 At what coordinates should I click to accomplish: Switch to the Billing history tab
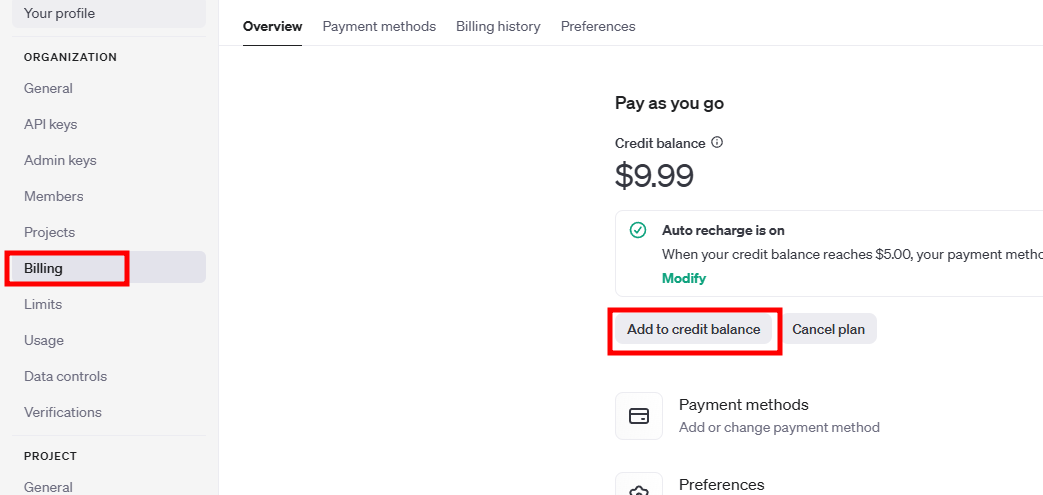coord(498,26)
